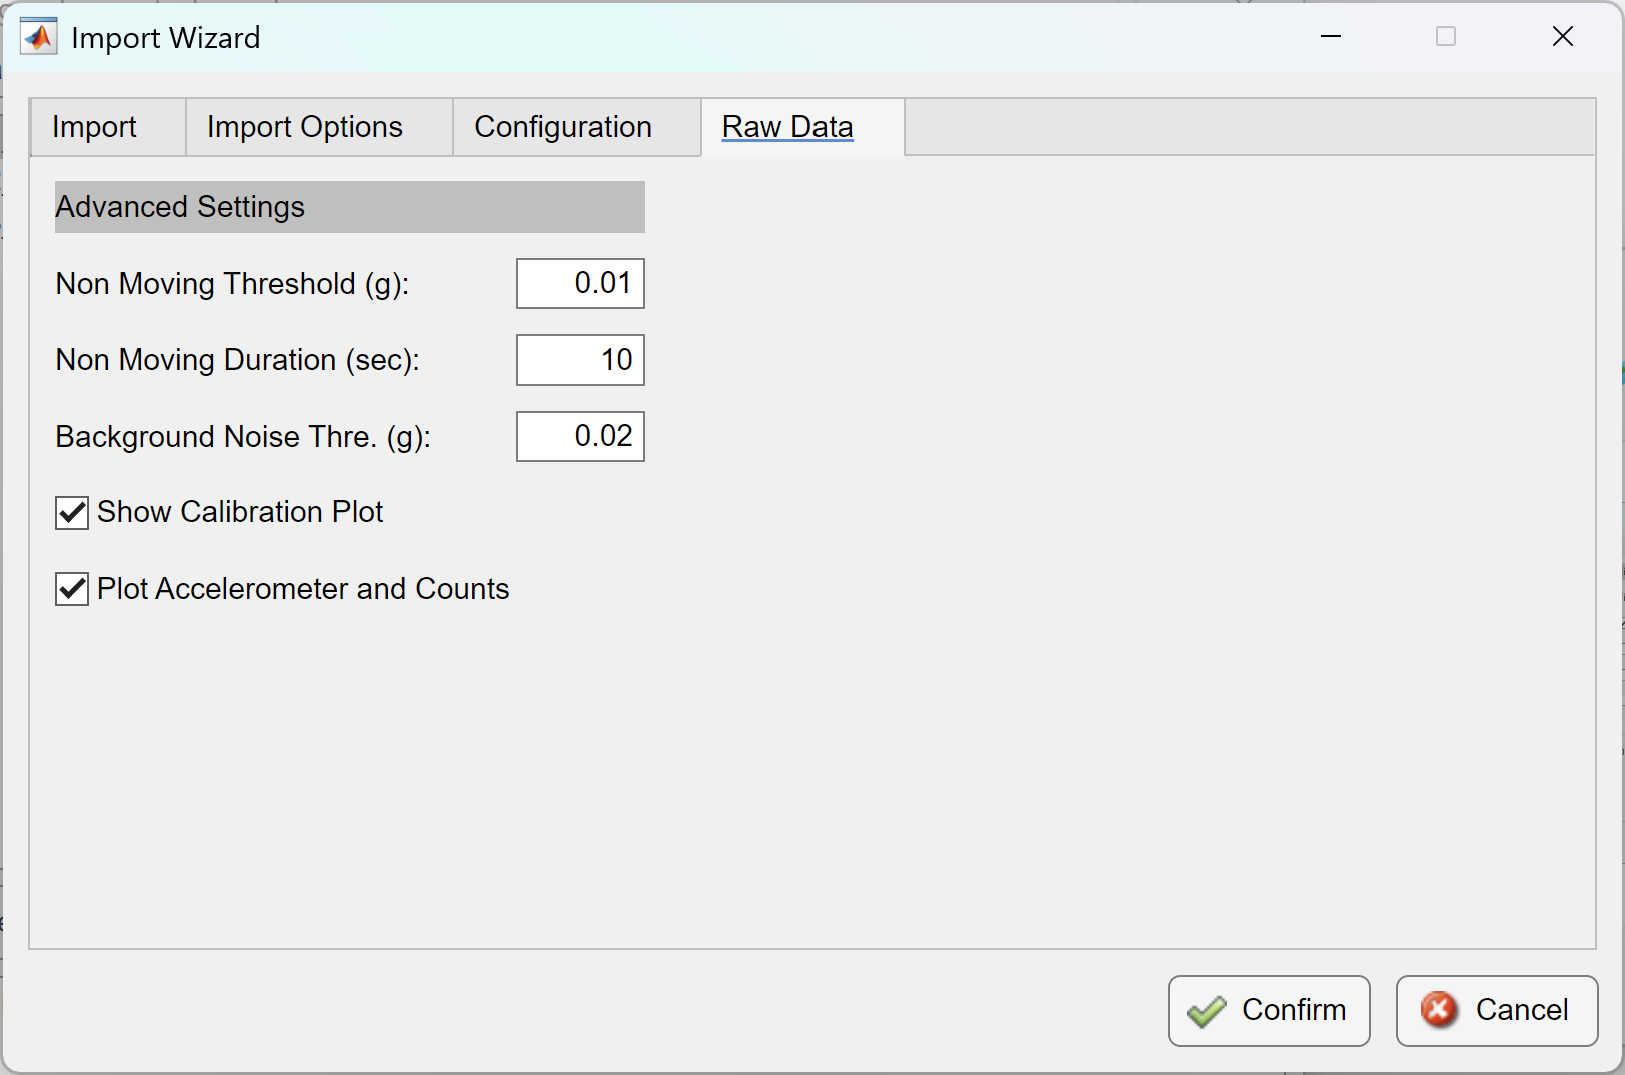Uncheck Show Calibration Plot
The width and height of the screenshot is (1625, 1075).
[71, 513]
